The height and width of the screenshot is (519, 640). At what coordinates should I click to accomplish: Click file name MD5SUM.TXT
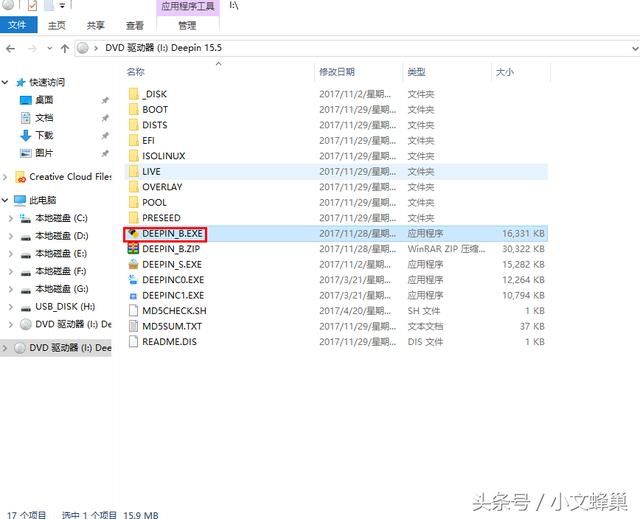click(x=172, y=326)
